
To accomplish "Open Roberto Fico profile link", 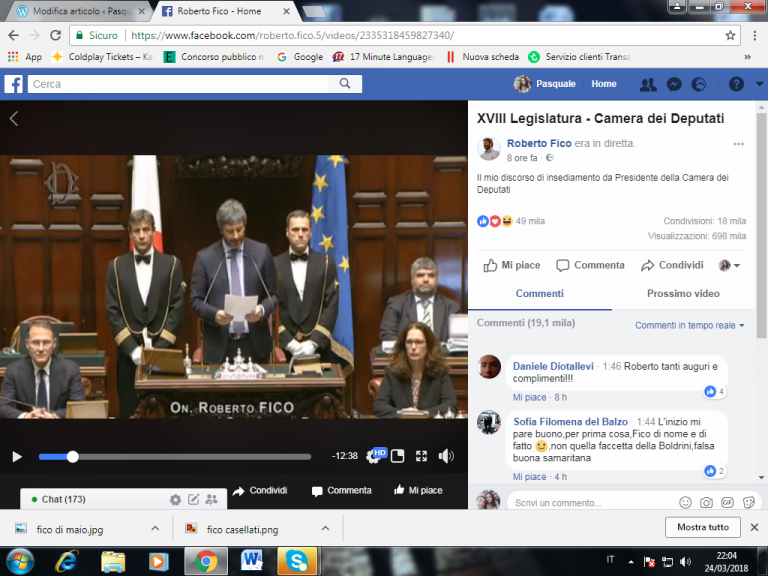I will pos(539,143).
